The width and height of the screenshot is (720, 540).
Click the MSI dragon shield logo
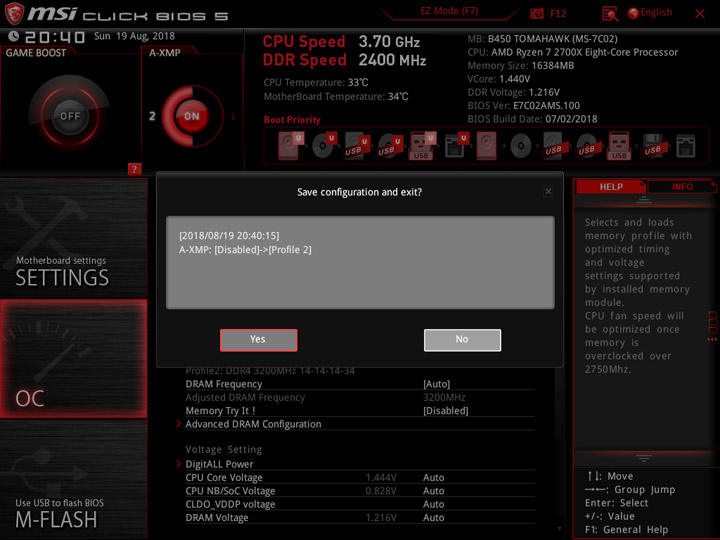click(x=14, y=13)
